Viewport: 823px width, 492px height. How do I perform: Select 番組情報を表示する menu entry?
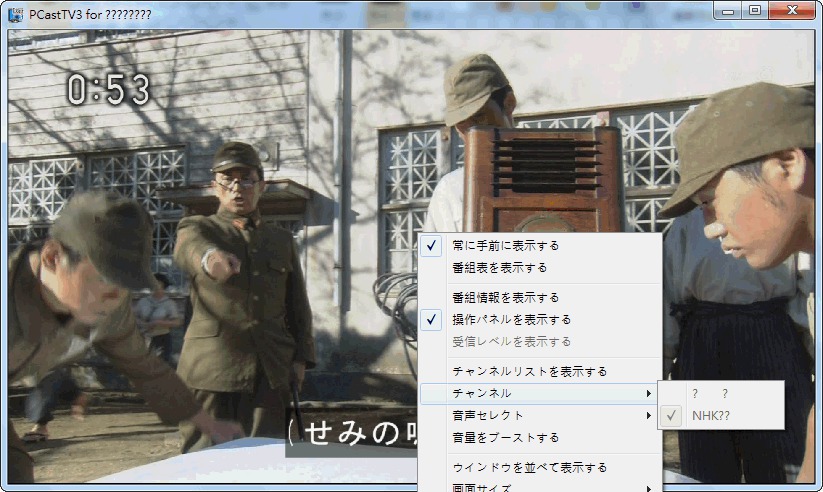(x=505, y=298)
